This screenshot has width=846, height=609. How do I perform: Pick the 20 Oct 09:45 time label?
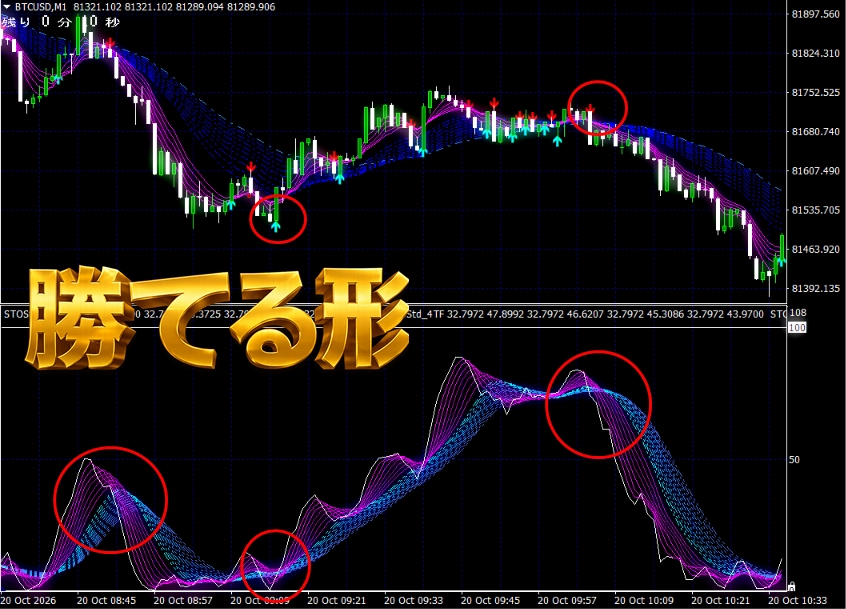pos(490,600)
